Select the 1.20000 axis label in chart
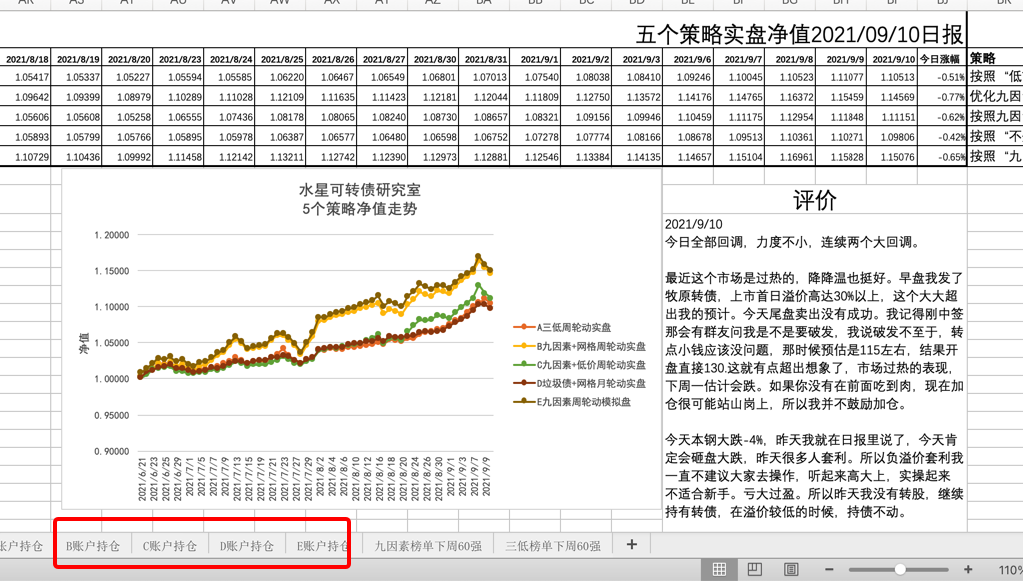The height and width of the screenshot is (581, 1023). click(x=112, y=235)
